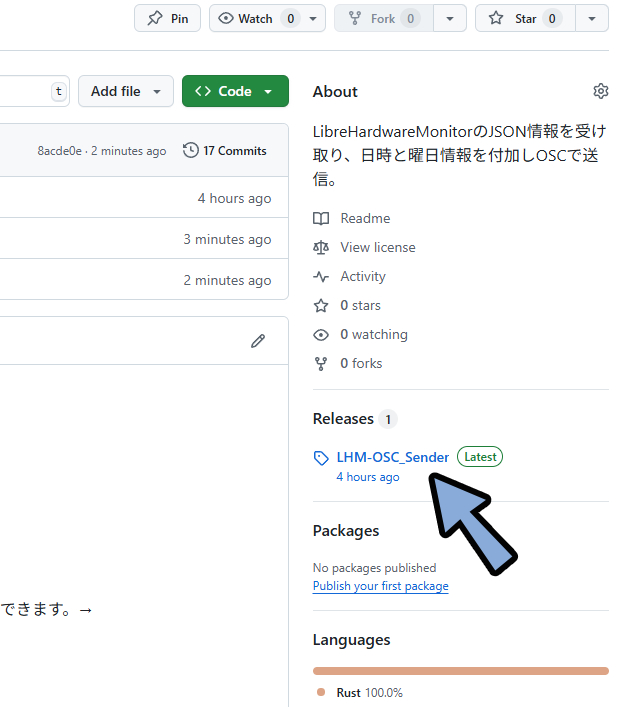Open the Activity link
Viewport: 643px width, 707px height.
(363, 276)
